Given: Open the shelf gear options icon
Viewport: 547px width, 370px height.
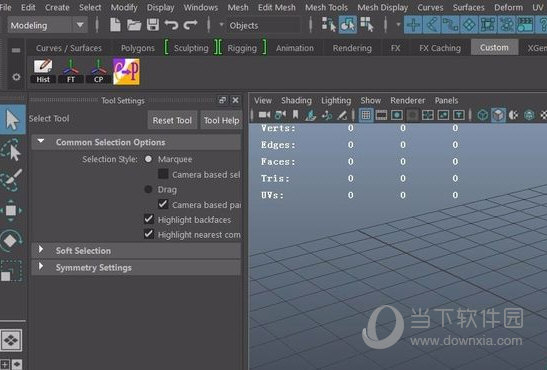Looking at the screenshot, I should coord(16,77).
